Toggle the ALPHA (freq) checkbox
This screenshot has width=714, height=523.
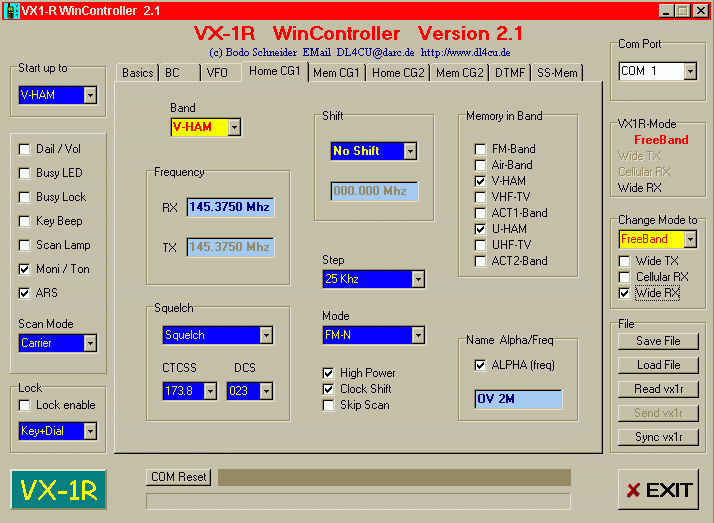coord(480,366)
